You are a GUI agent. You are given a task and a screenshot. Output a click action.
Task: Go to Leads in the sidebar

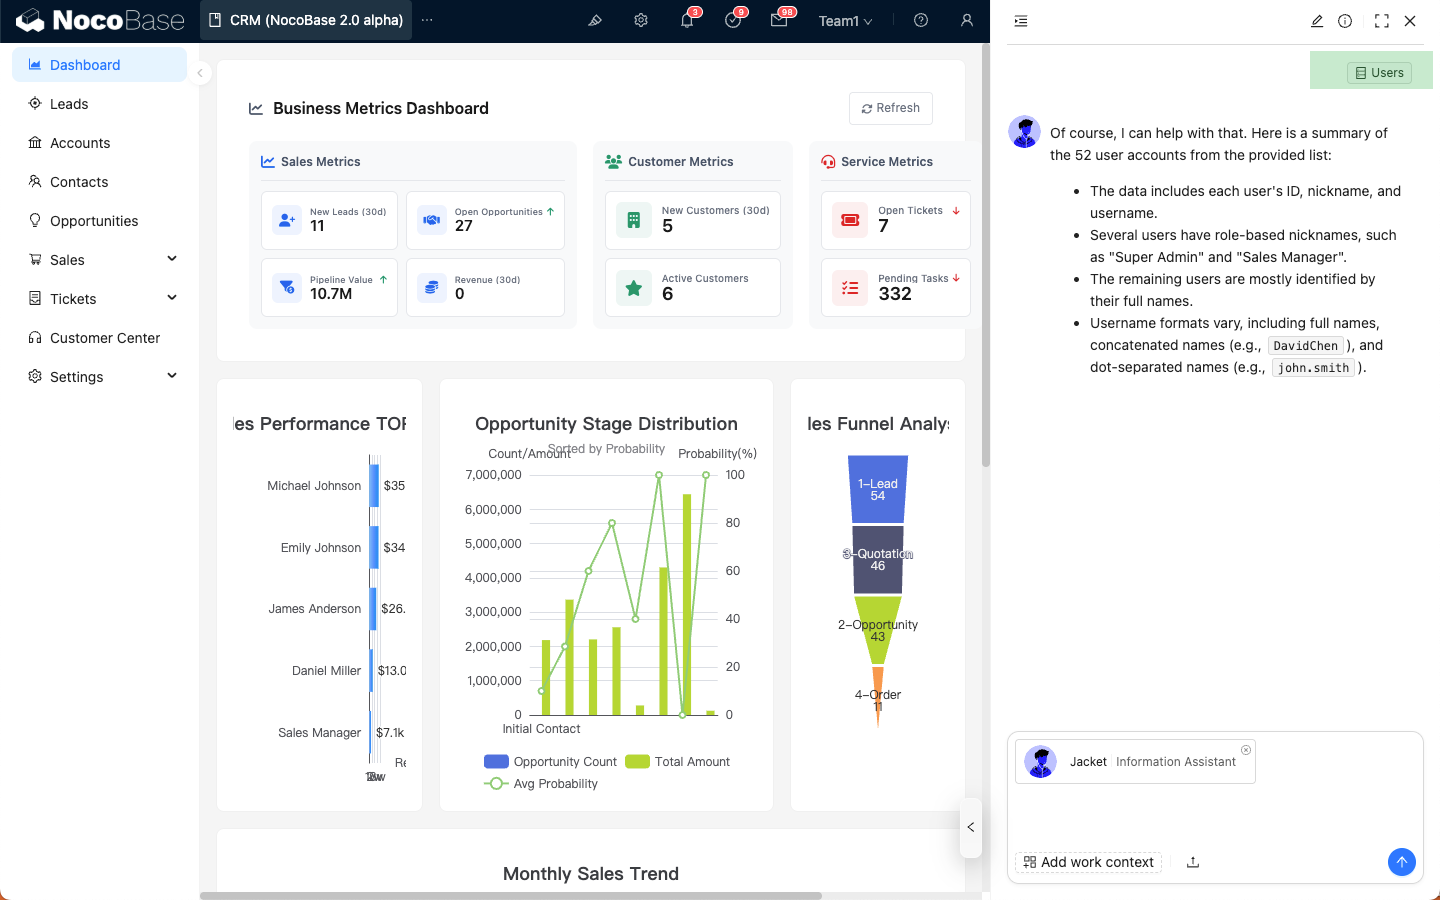69,104
